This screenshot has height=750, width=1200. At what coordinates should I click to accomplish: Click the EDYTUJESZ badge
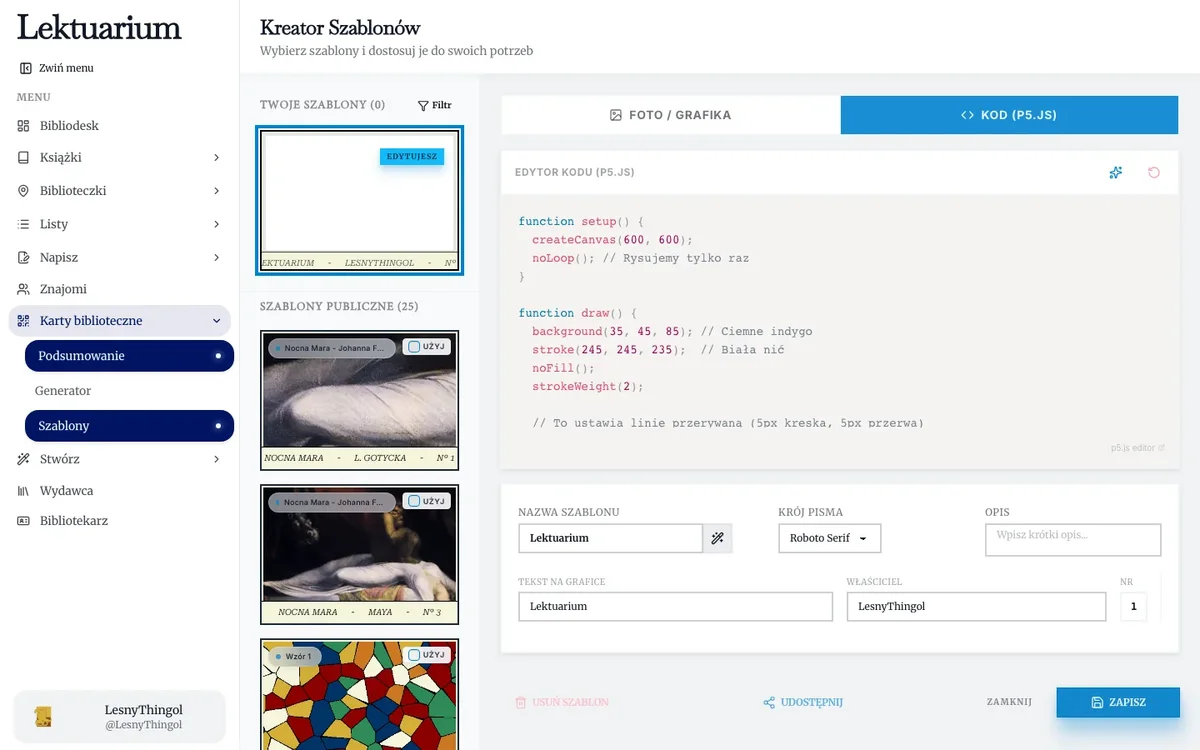click(411, 157)
